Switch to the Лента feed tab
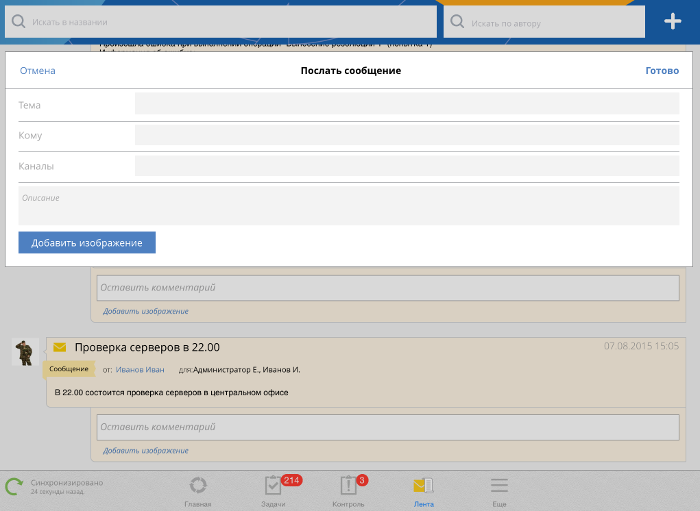The height and width of the screenshot is (511, 700). tap(423, 486)
